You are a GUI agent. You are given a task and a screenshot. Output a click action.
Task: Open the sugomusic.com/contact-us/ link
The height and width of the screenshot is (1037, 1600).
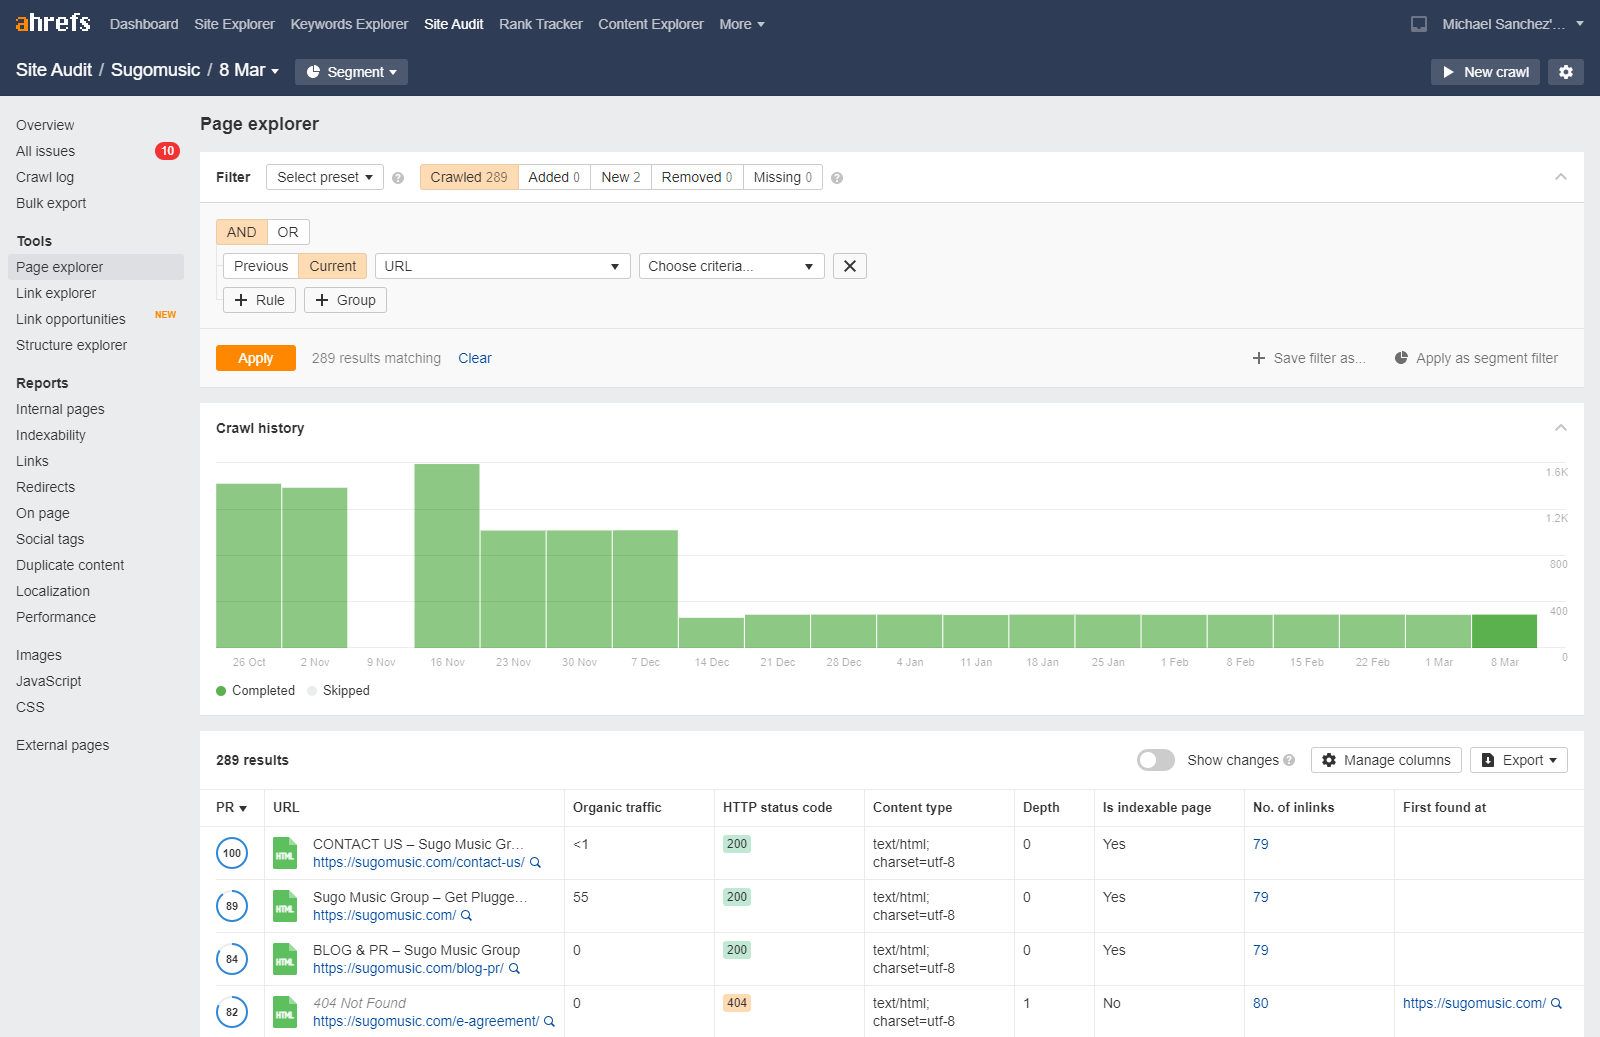pos(418,862)
